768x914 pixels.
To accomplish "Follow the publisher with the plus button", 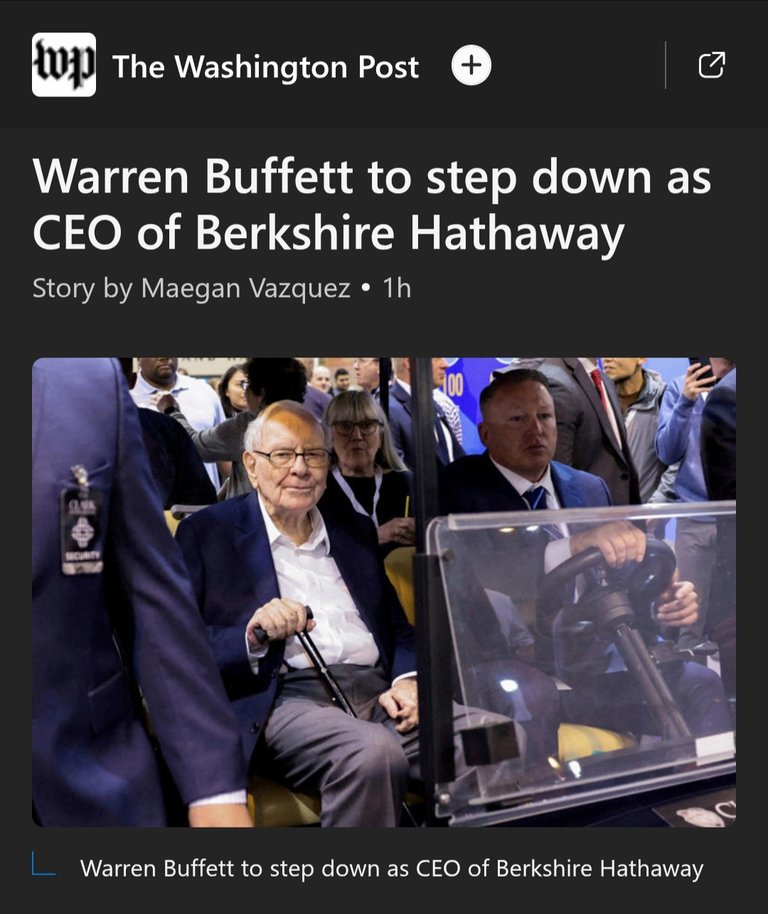I will [x=471, y=65].
